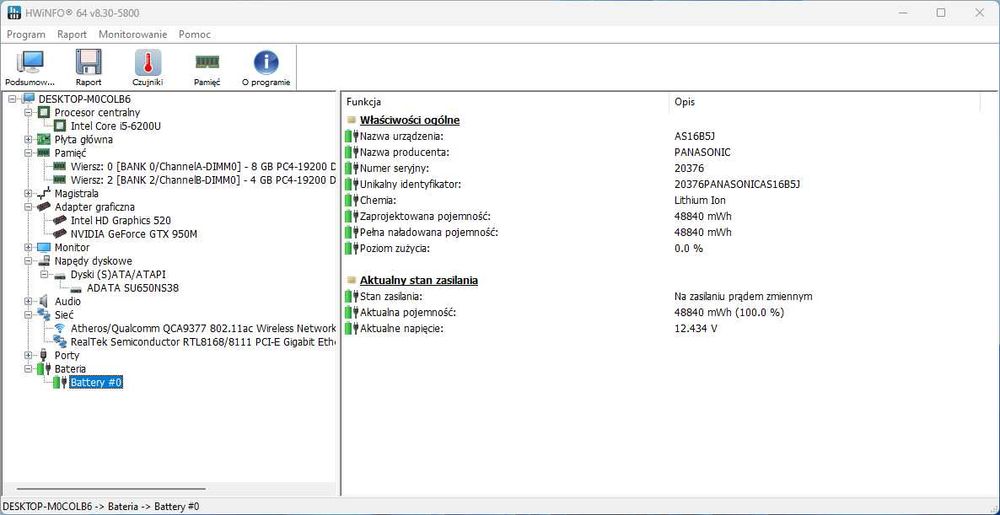The height and width of the screenshot is (515, 1000).
Task: Click the Funkcja column header
Action: tap(506, 102)
